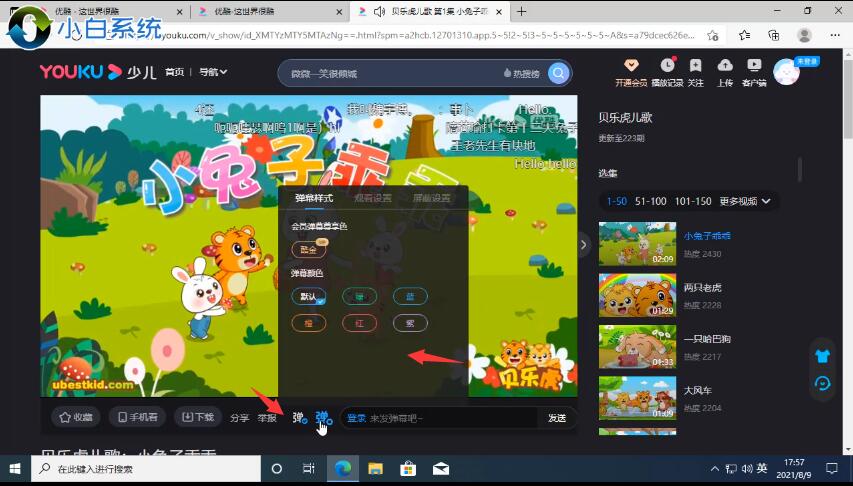Open a new browser tab
Image resolution: width=853 pixels, height=486 pixels.
click(521, 11)
